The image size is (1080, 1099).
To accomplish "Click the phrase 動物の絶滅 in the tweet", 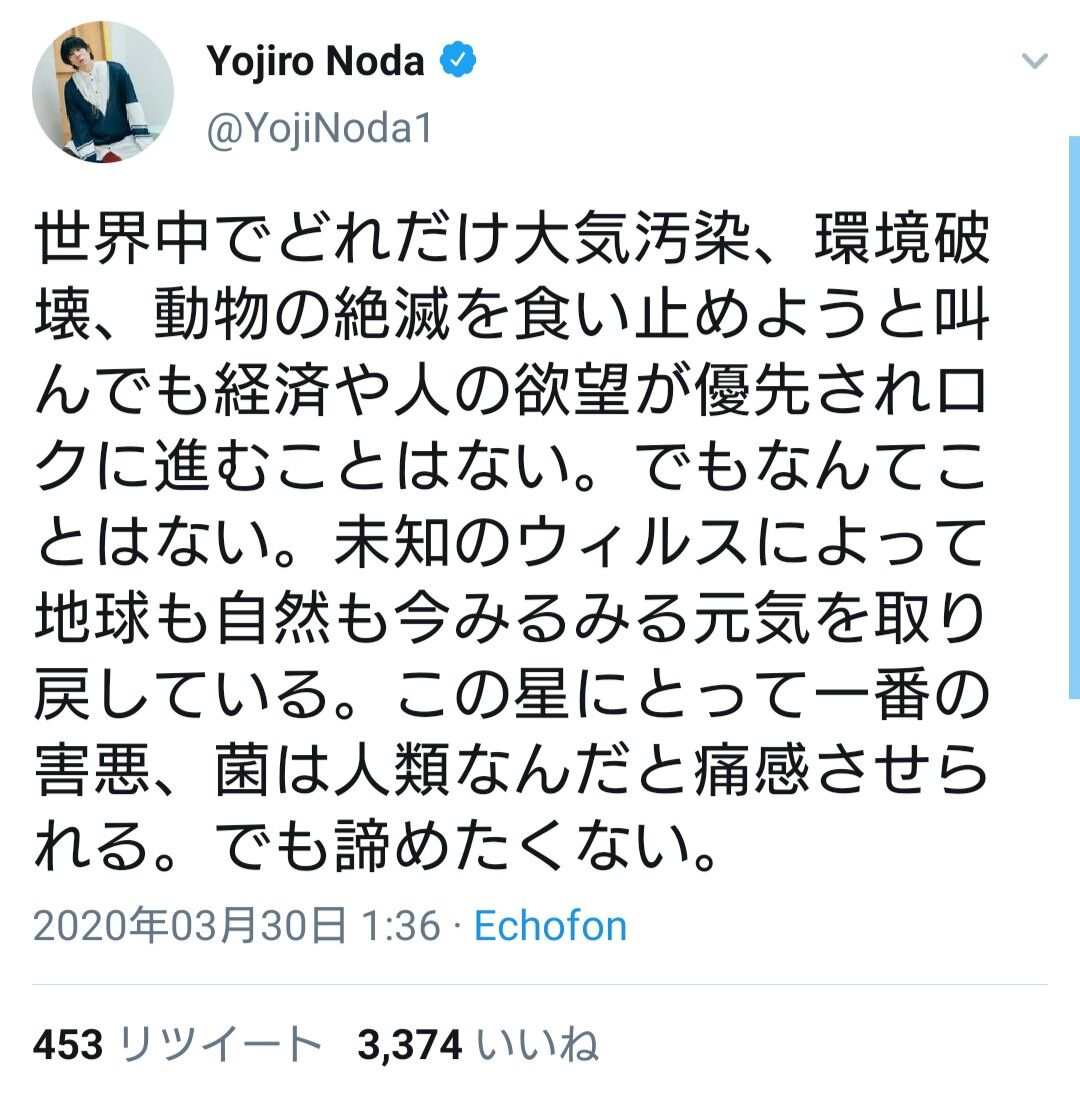I will pyautogui.click(x=302, y=314).
